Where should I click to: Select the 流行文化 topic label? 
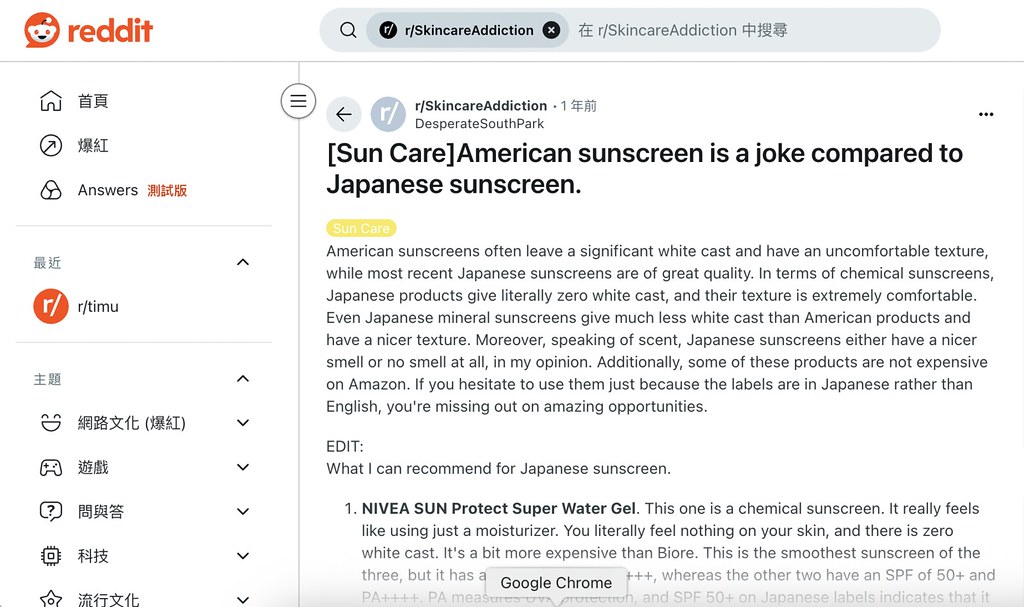pos(108,600)
